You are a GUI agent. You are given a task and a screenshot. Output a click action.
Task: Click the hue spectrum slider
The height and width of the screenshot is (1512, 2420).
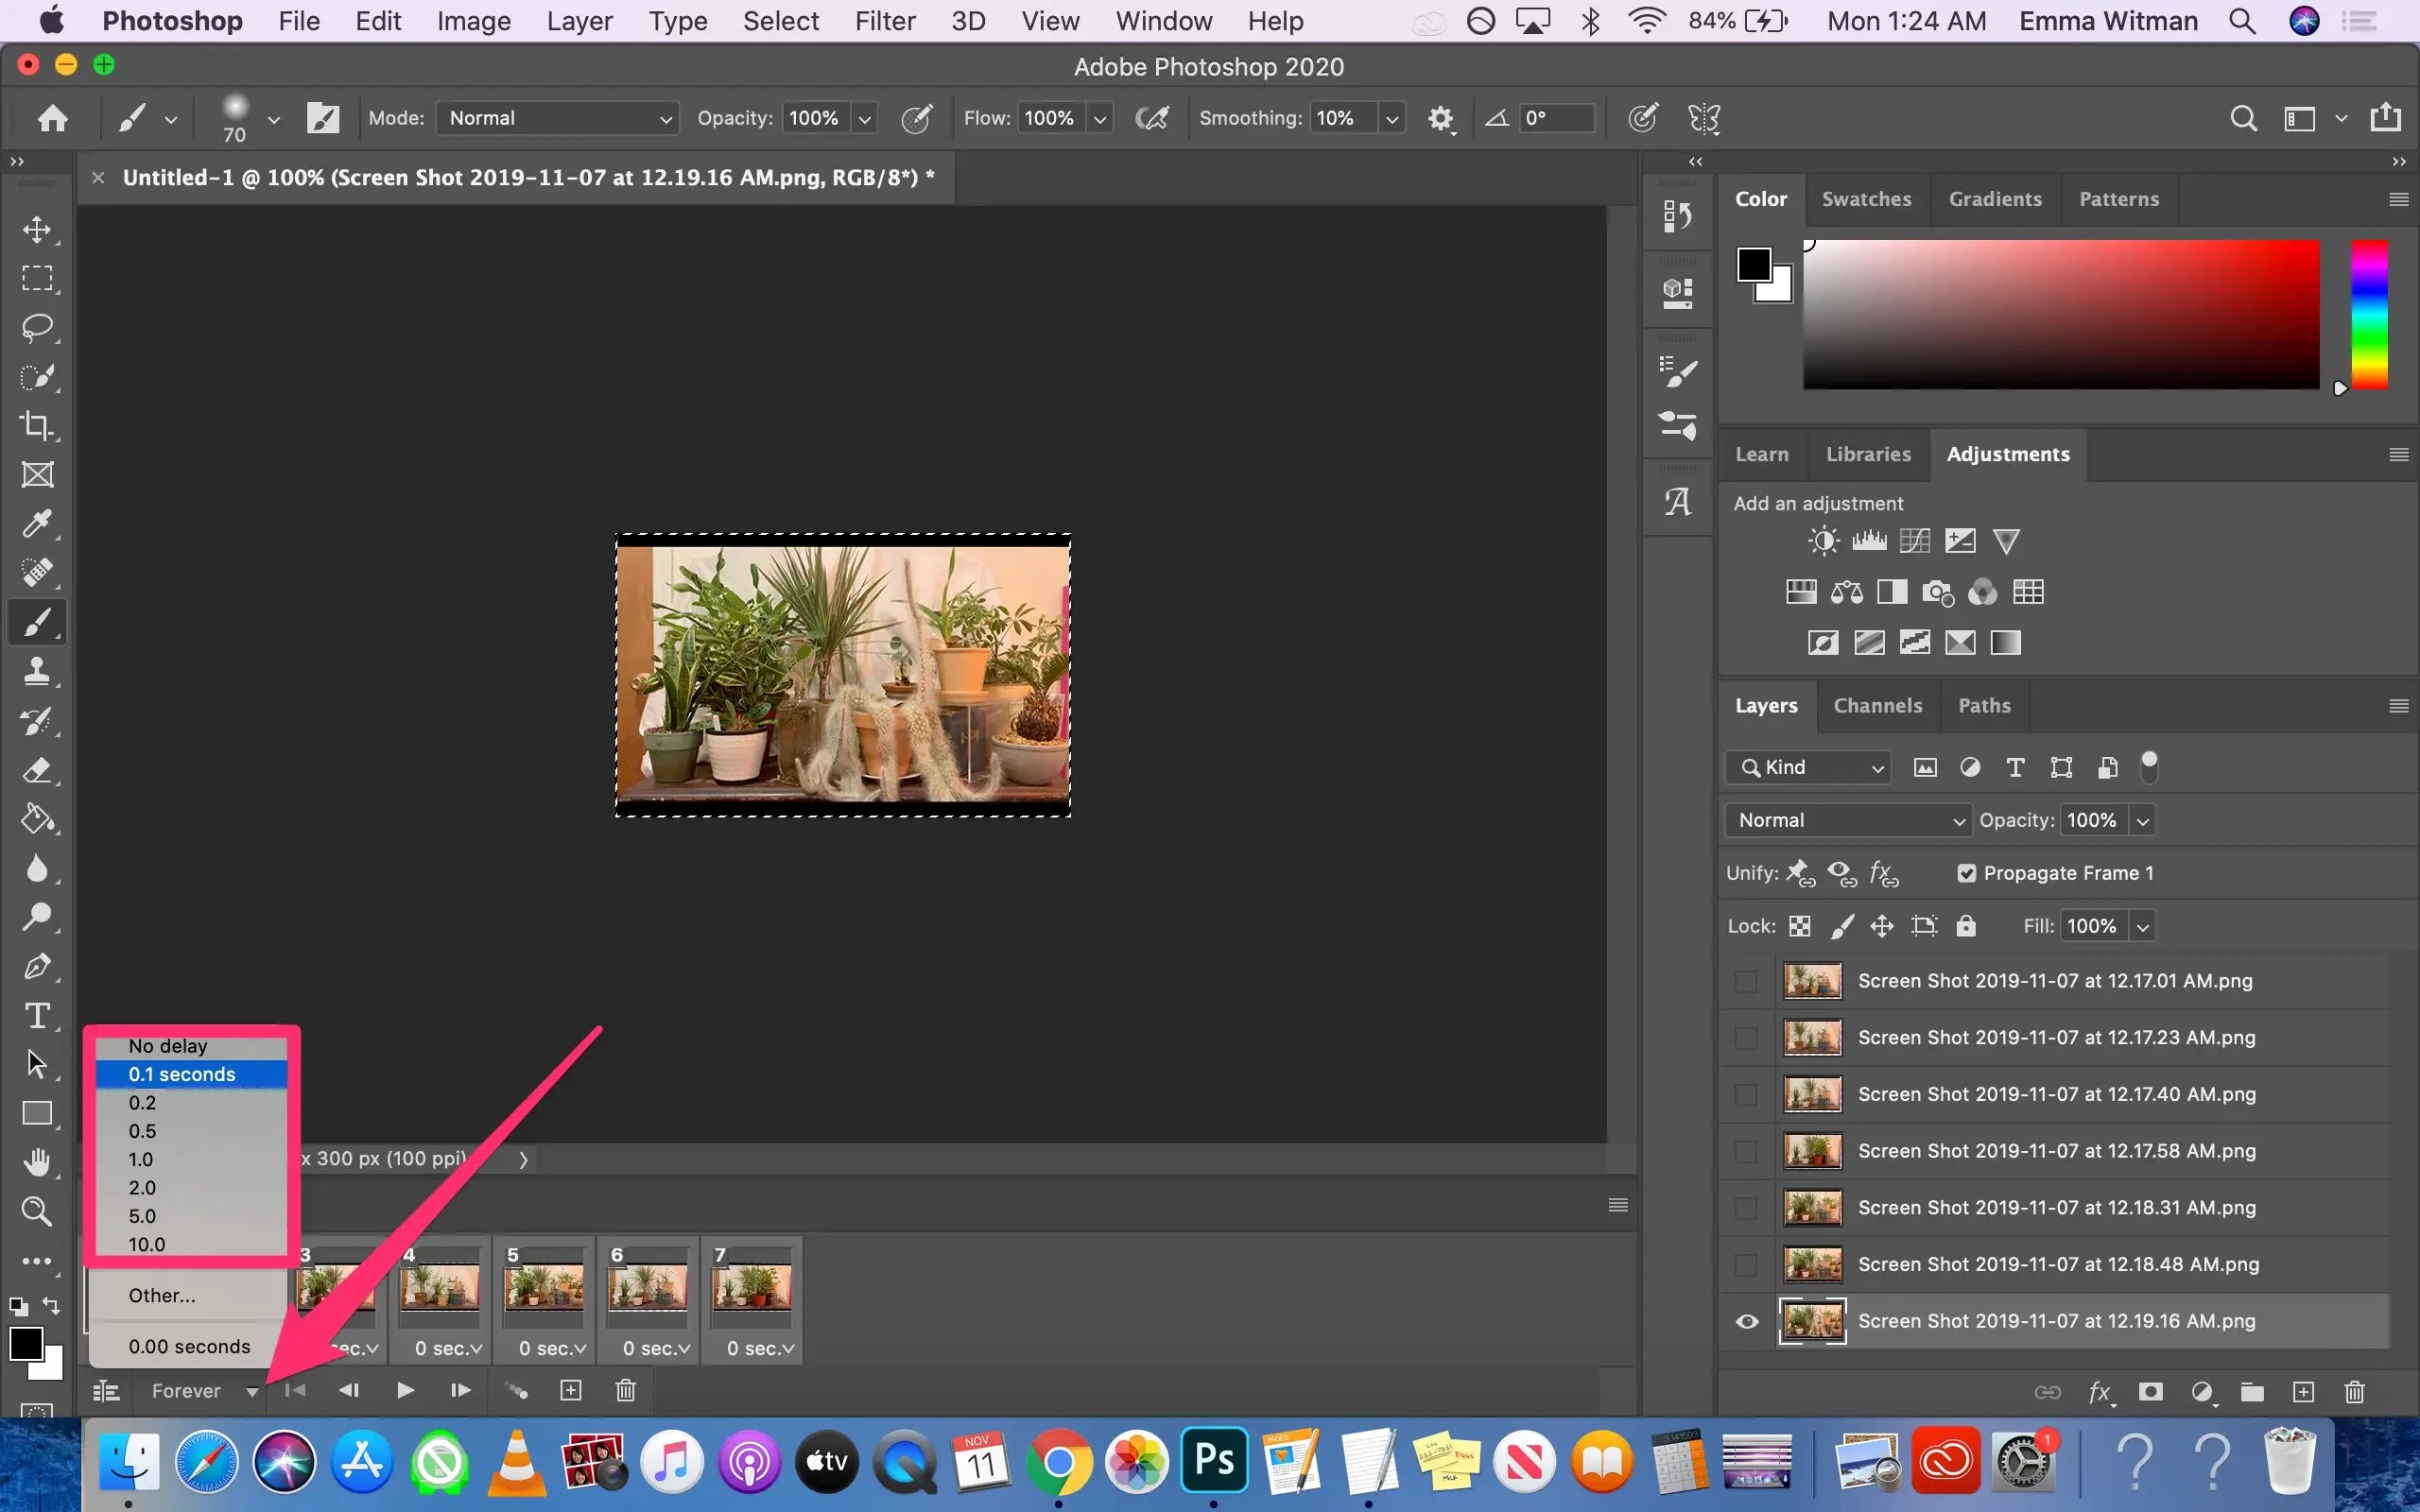pyautogui.click(x=2369, y=314)
